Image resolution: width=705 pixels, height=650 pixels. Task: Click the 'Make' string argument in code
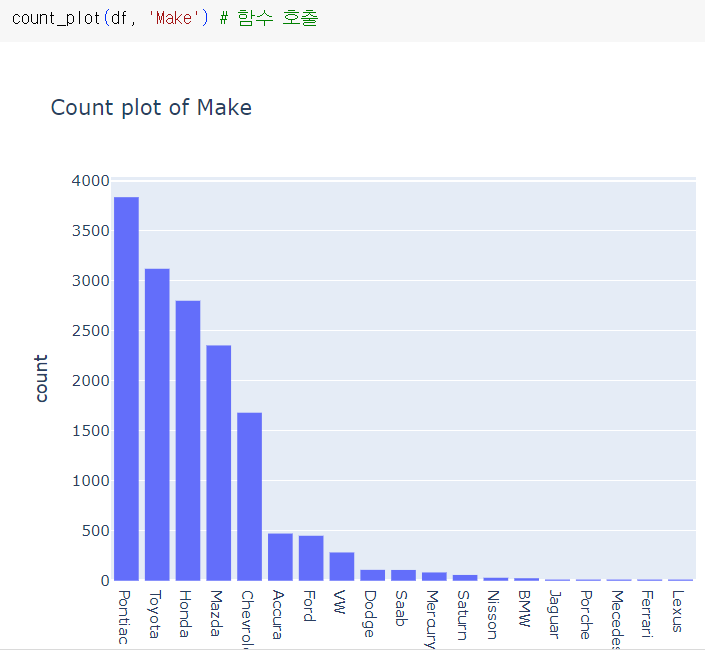click(174, 18)
